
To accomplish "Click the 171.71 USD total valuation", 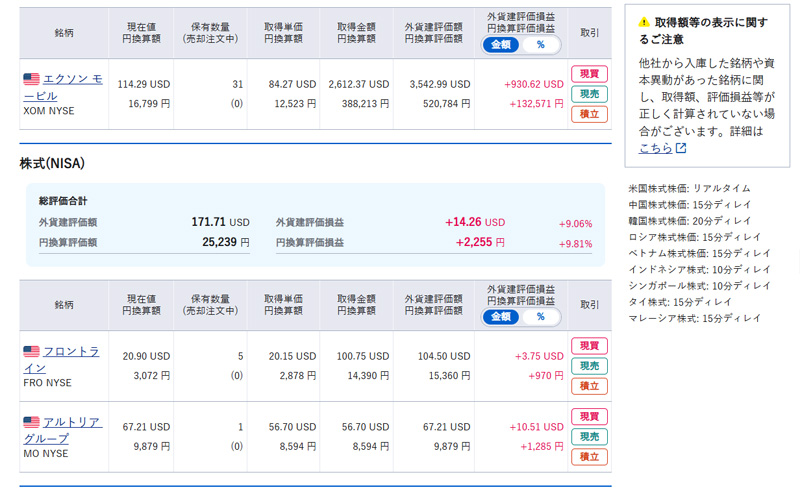I will (220, 222).
